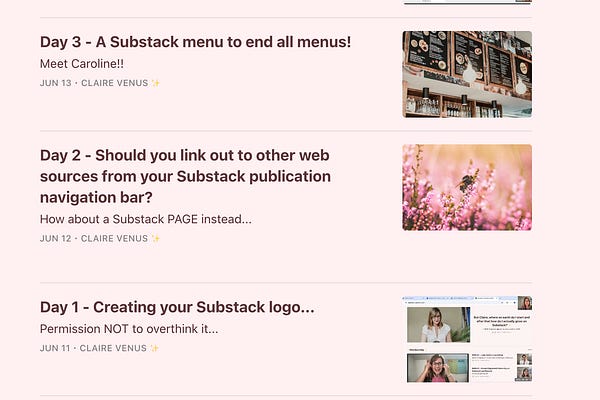The image size is (600, 400).
Task: Open the Day 3 Substack menu post title
Action: click(x=195, y=42)
